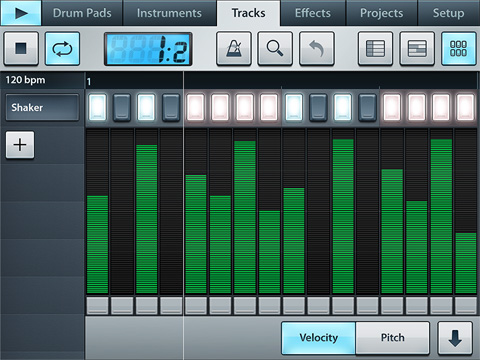
Task: Adjust velocity bar for step 9
Action: click(x=294, y=241)
